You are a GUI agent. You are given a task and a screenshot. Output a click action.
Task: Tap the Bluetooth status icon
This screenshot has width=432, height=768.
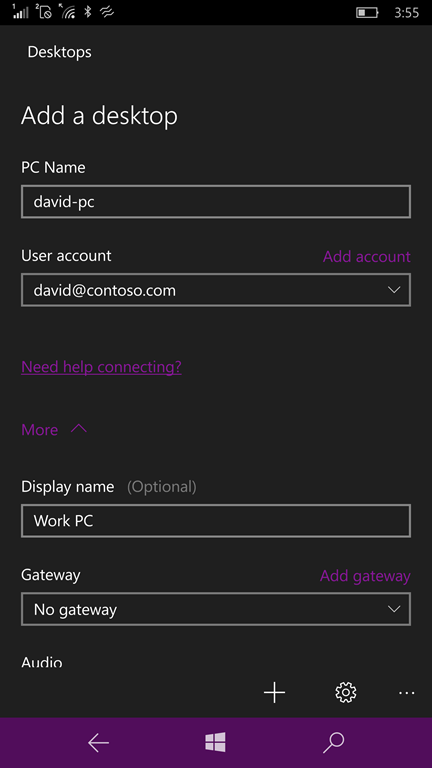point(88,12)
